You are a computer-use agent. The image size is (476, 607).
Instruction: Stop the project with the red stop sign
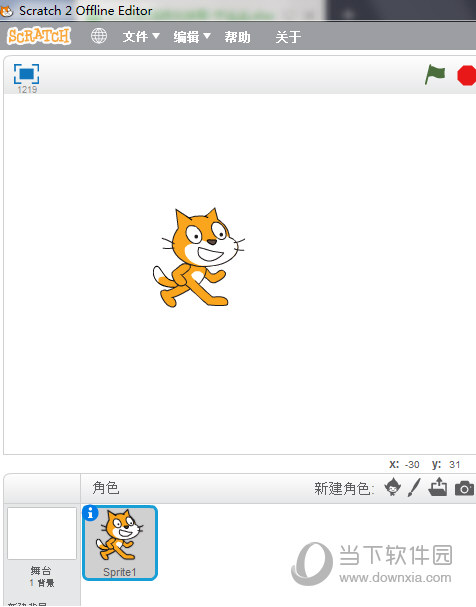coord(466,75)
